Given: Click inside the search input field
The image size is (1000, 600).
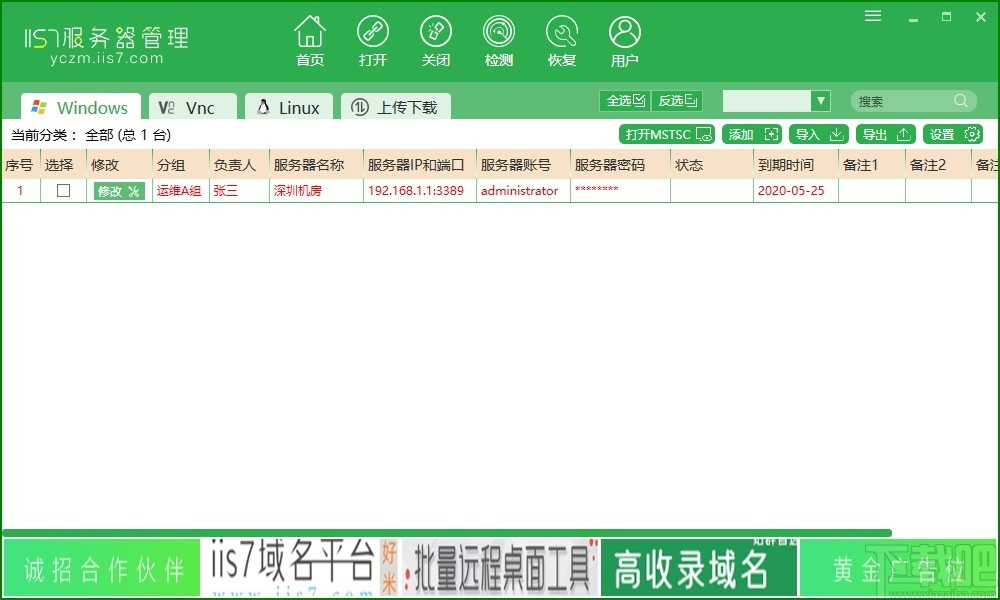Looking at the screenshot, I should (900, 101).
